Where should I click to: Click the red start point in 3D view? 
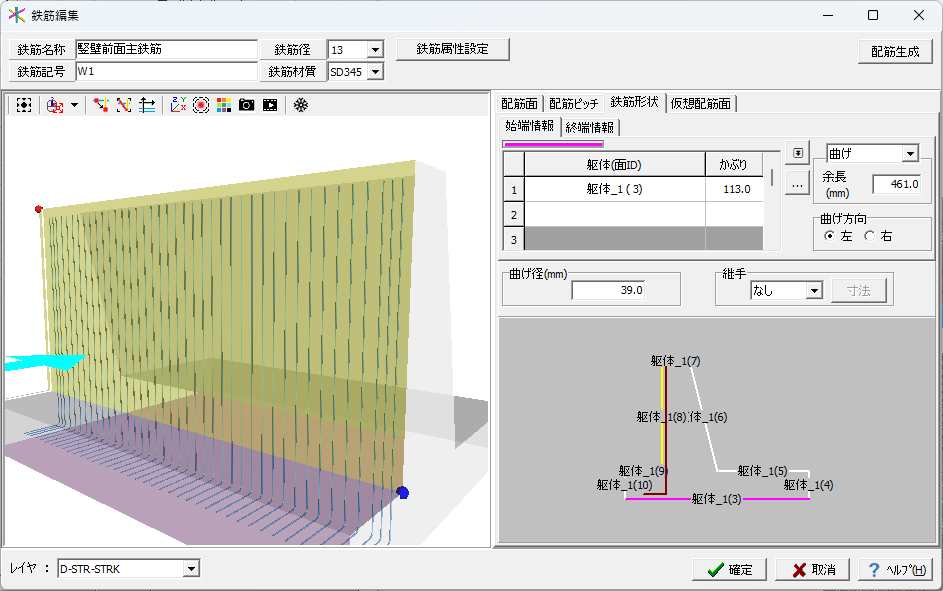coord(38,209)
